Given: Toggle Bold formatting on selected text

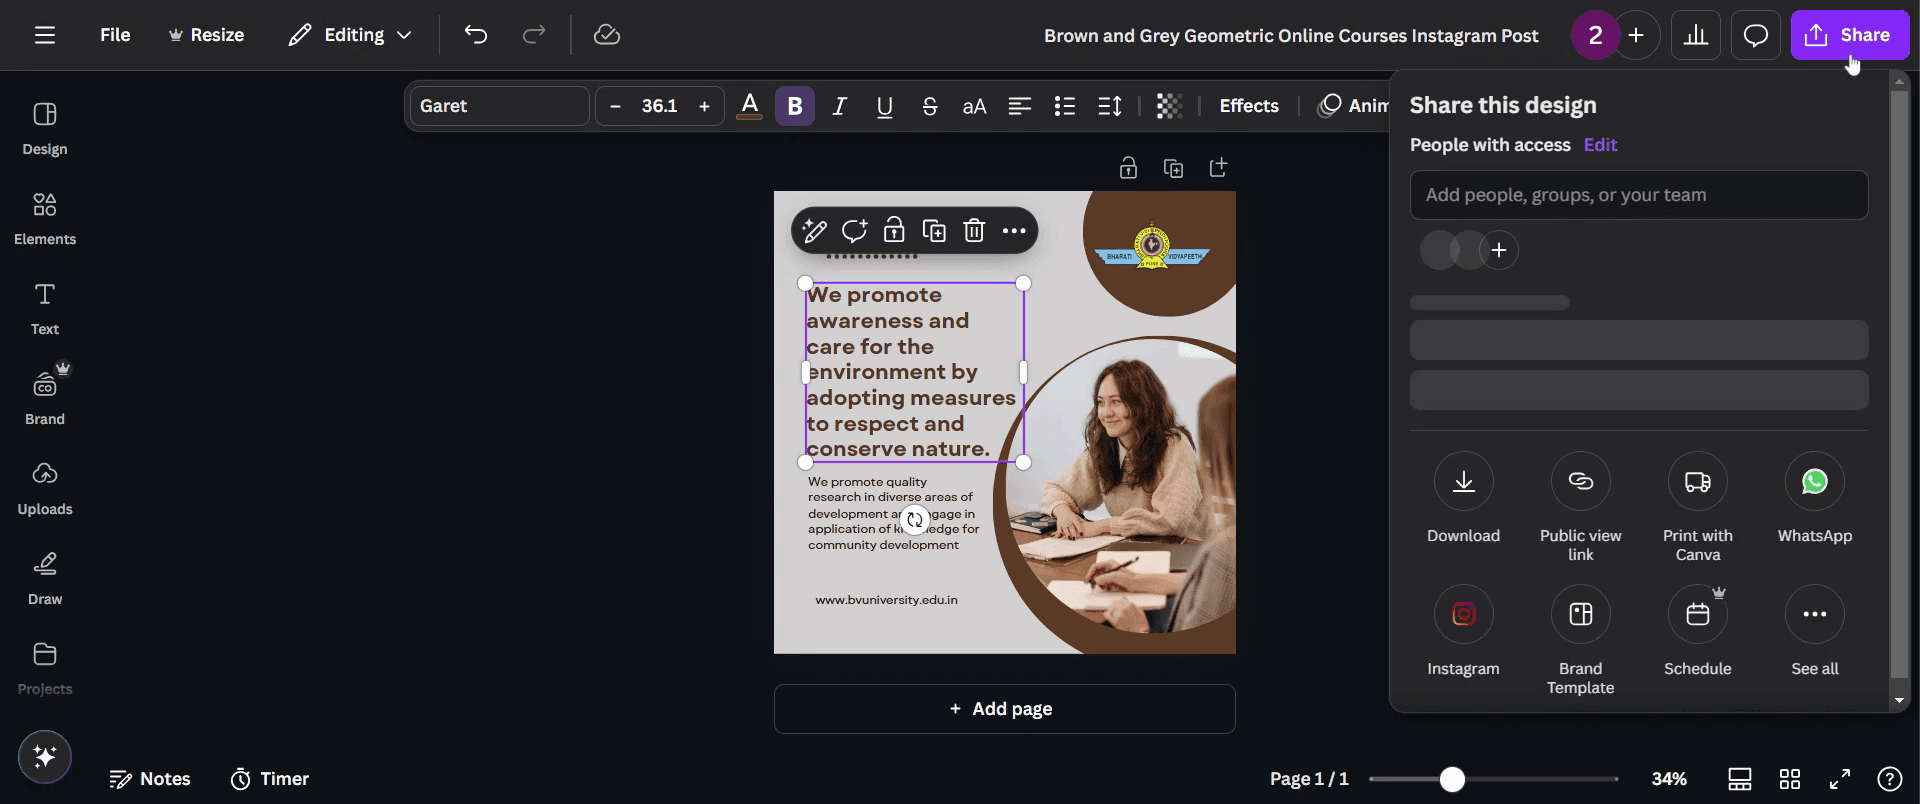Looking at the screenshot, I should 795,106.
